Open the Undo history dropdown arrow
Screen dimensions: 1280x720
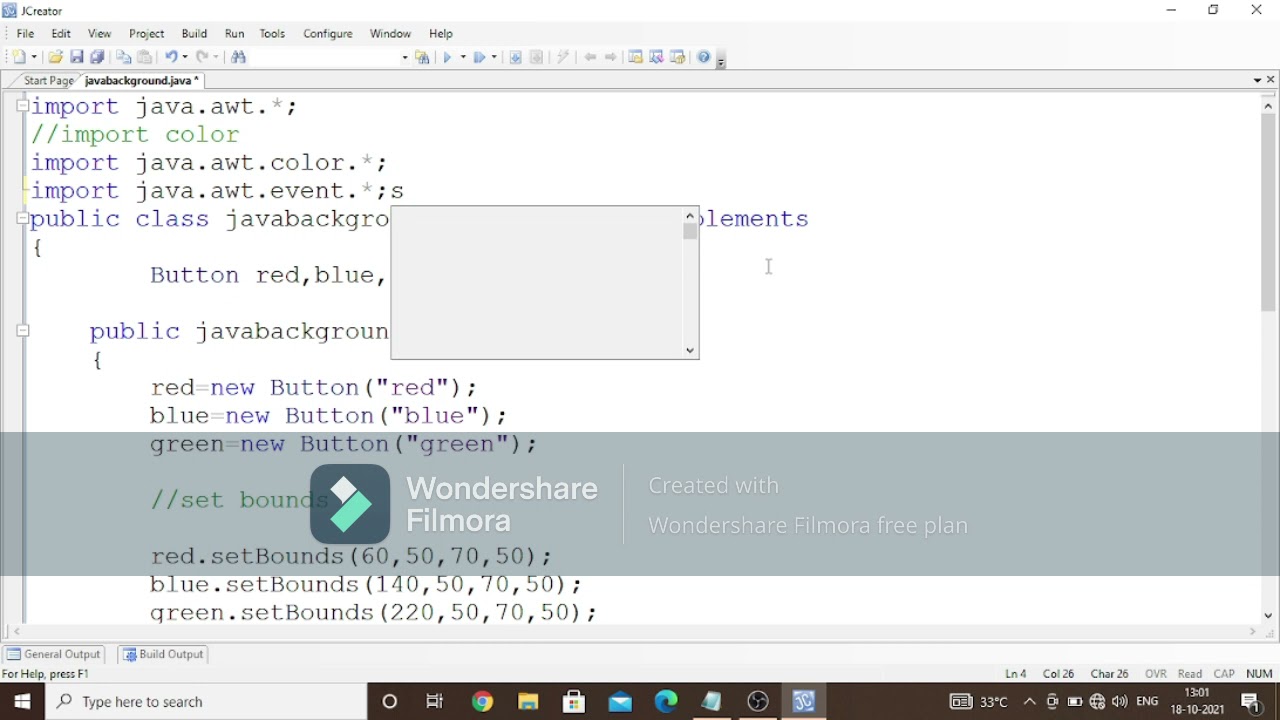coord(184,57)
